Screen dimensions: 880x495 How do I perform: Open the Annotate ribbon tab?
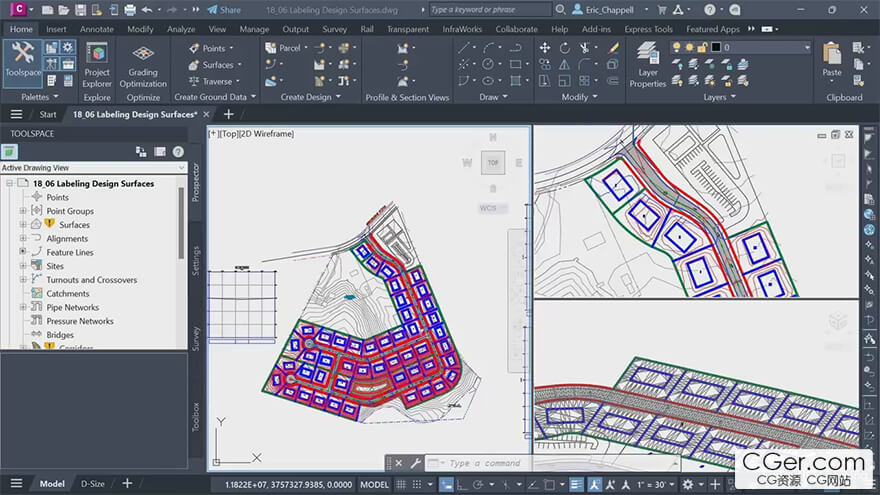click(x=97, y=29)
